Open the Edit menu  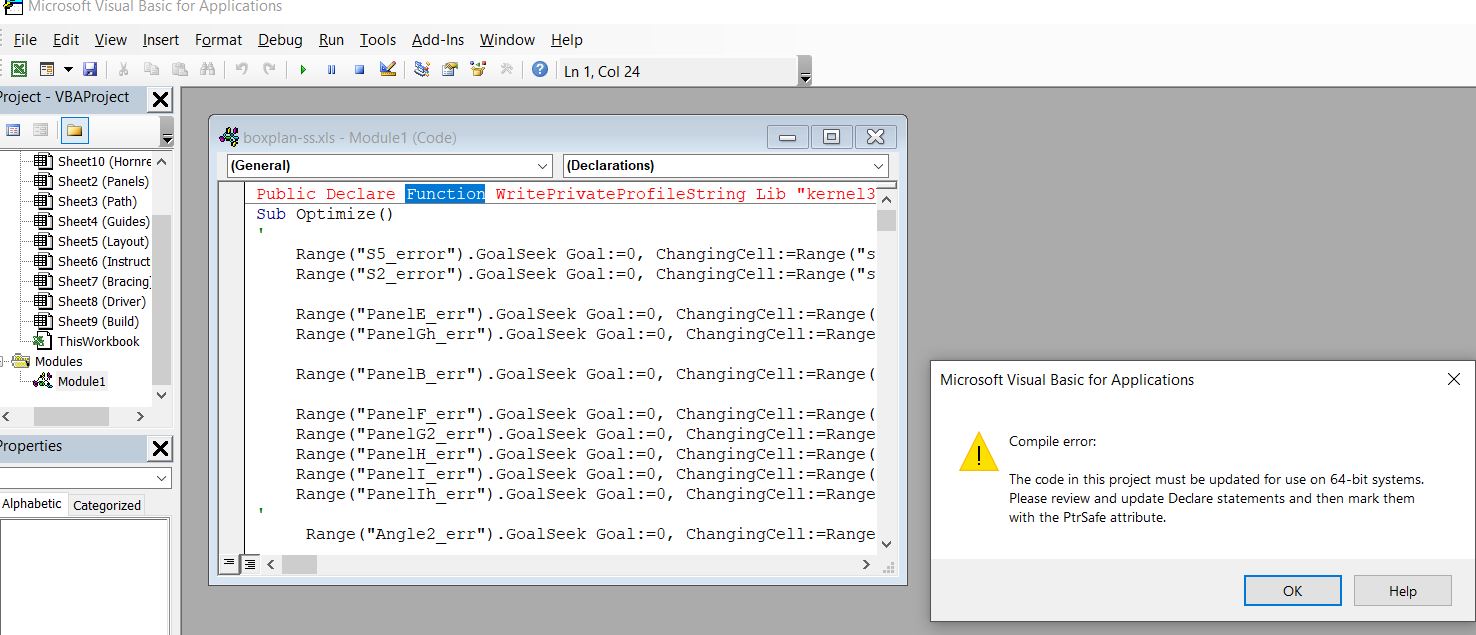pos(66,40)
